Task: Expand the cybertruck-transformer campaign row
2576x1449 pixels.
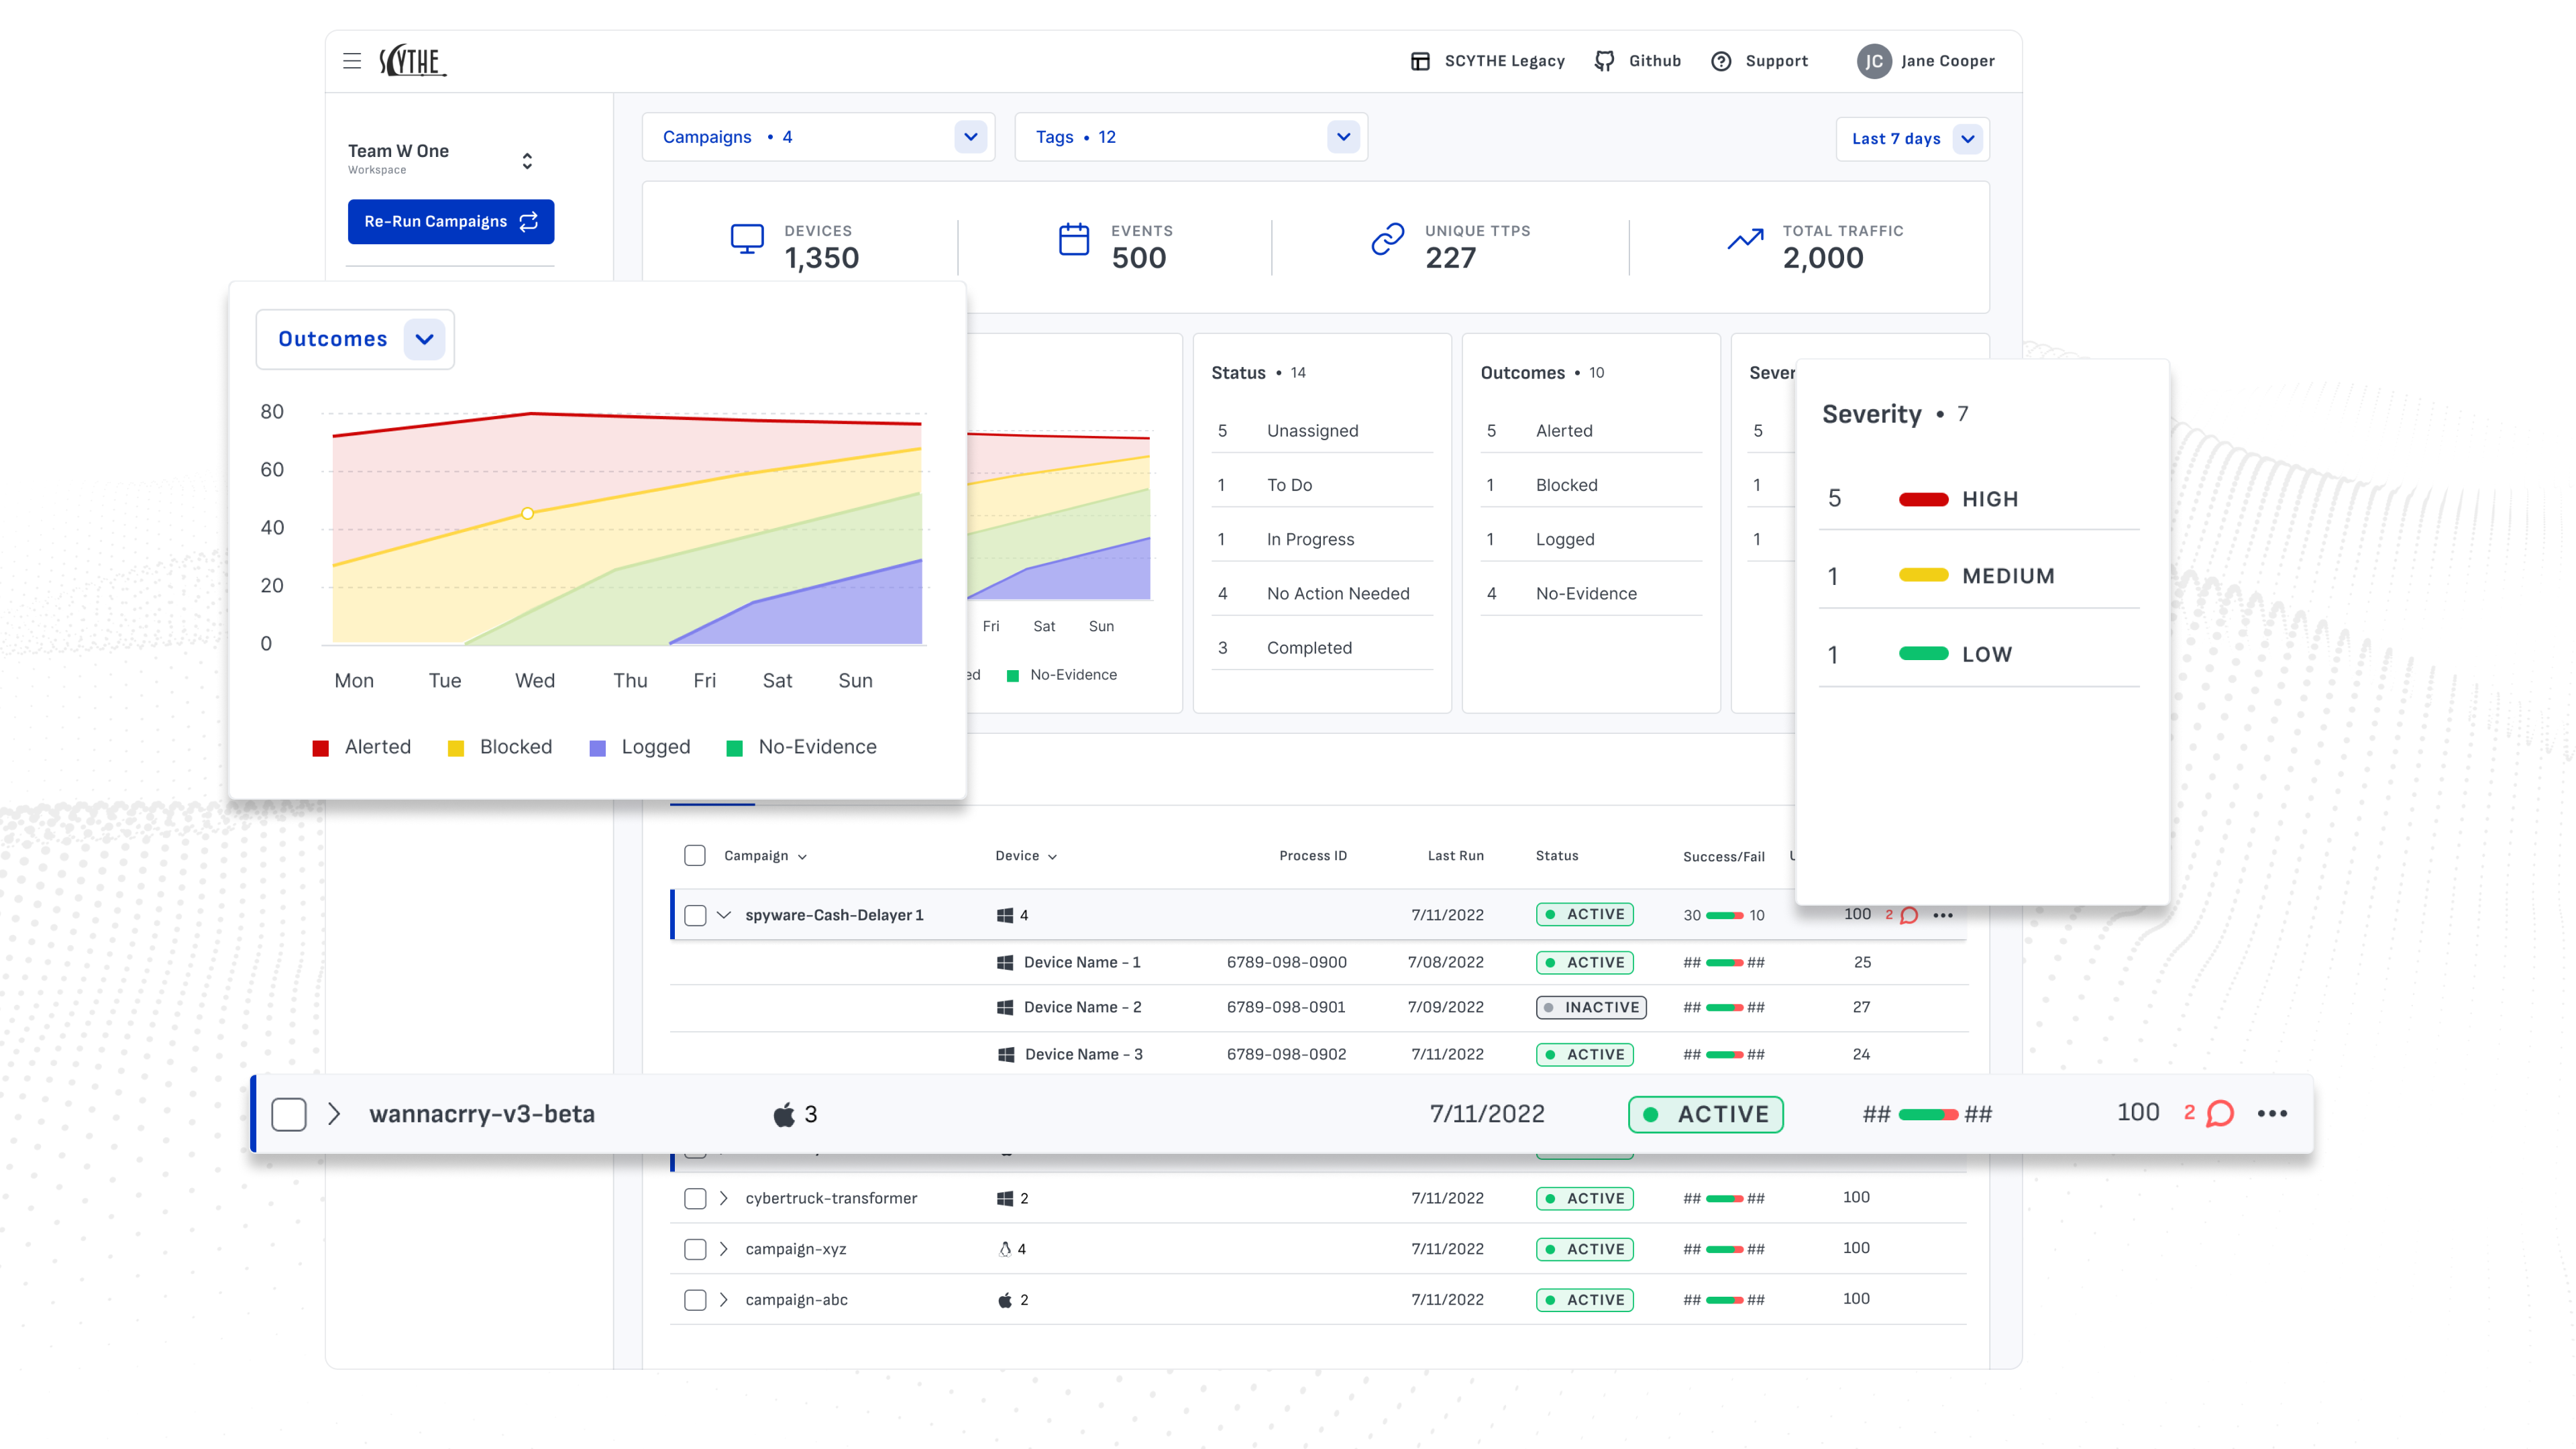Action: 724,1198
